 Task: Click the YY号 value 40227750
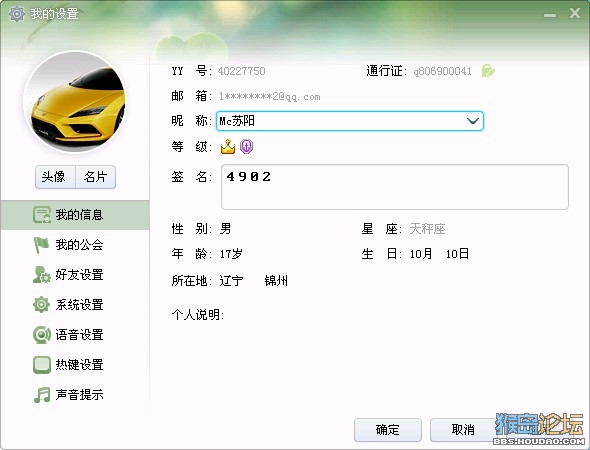click(x=242, y=71)
